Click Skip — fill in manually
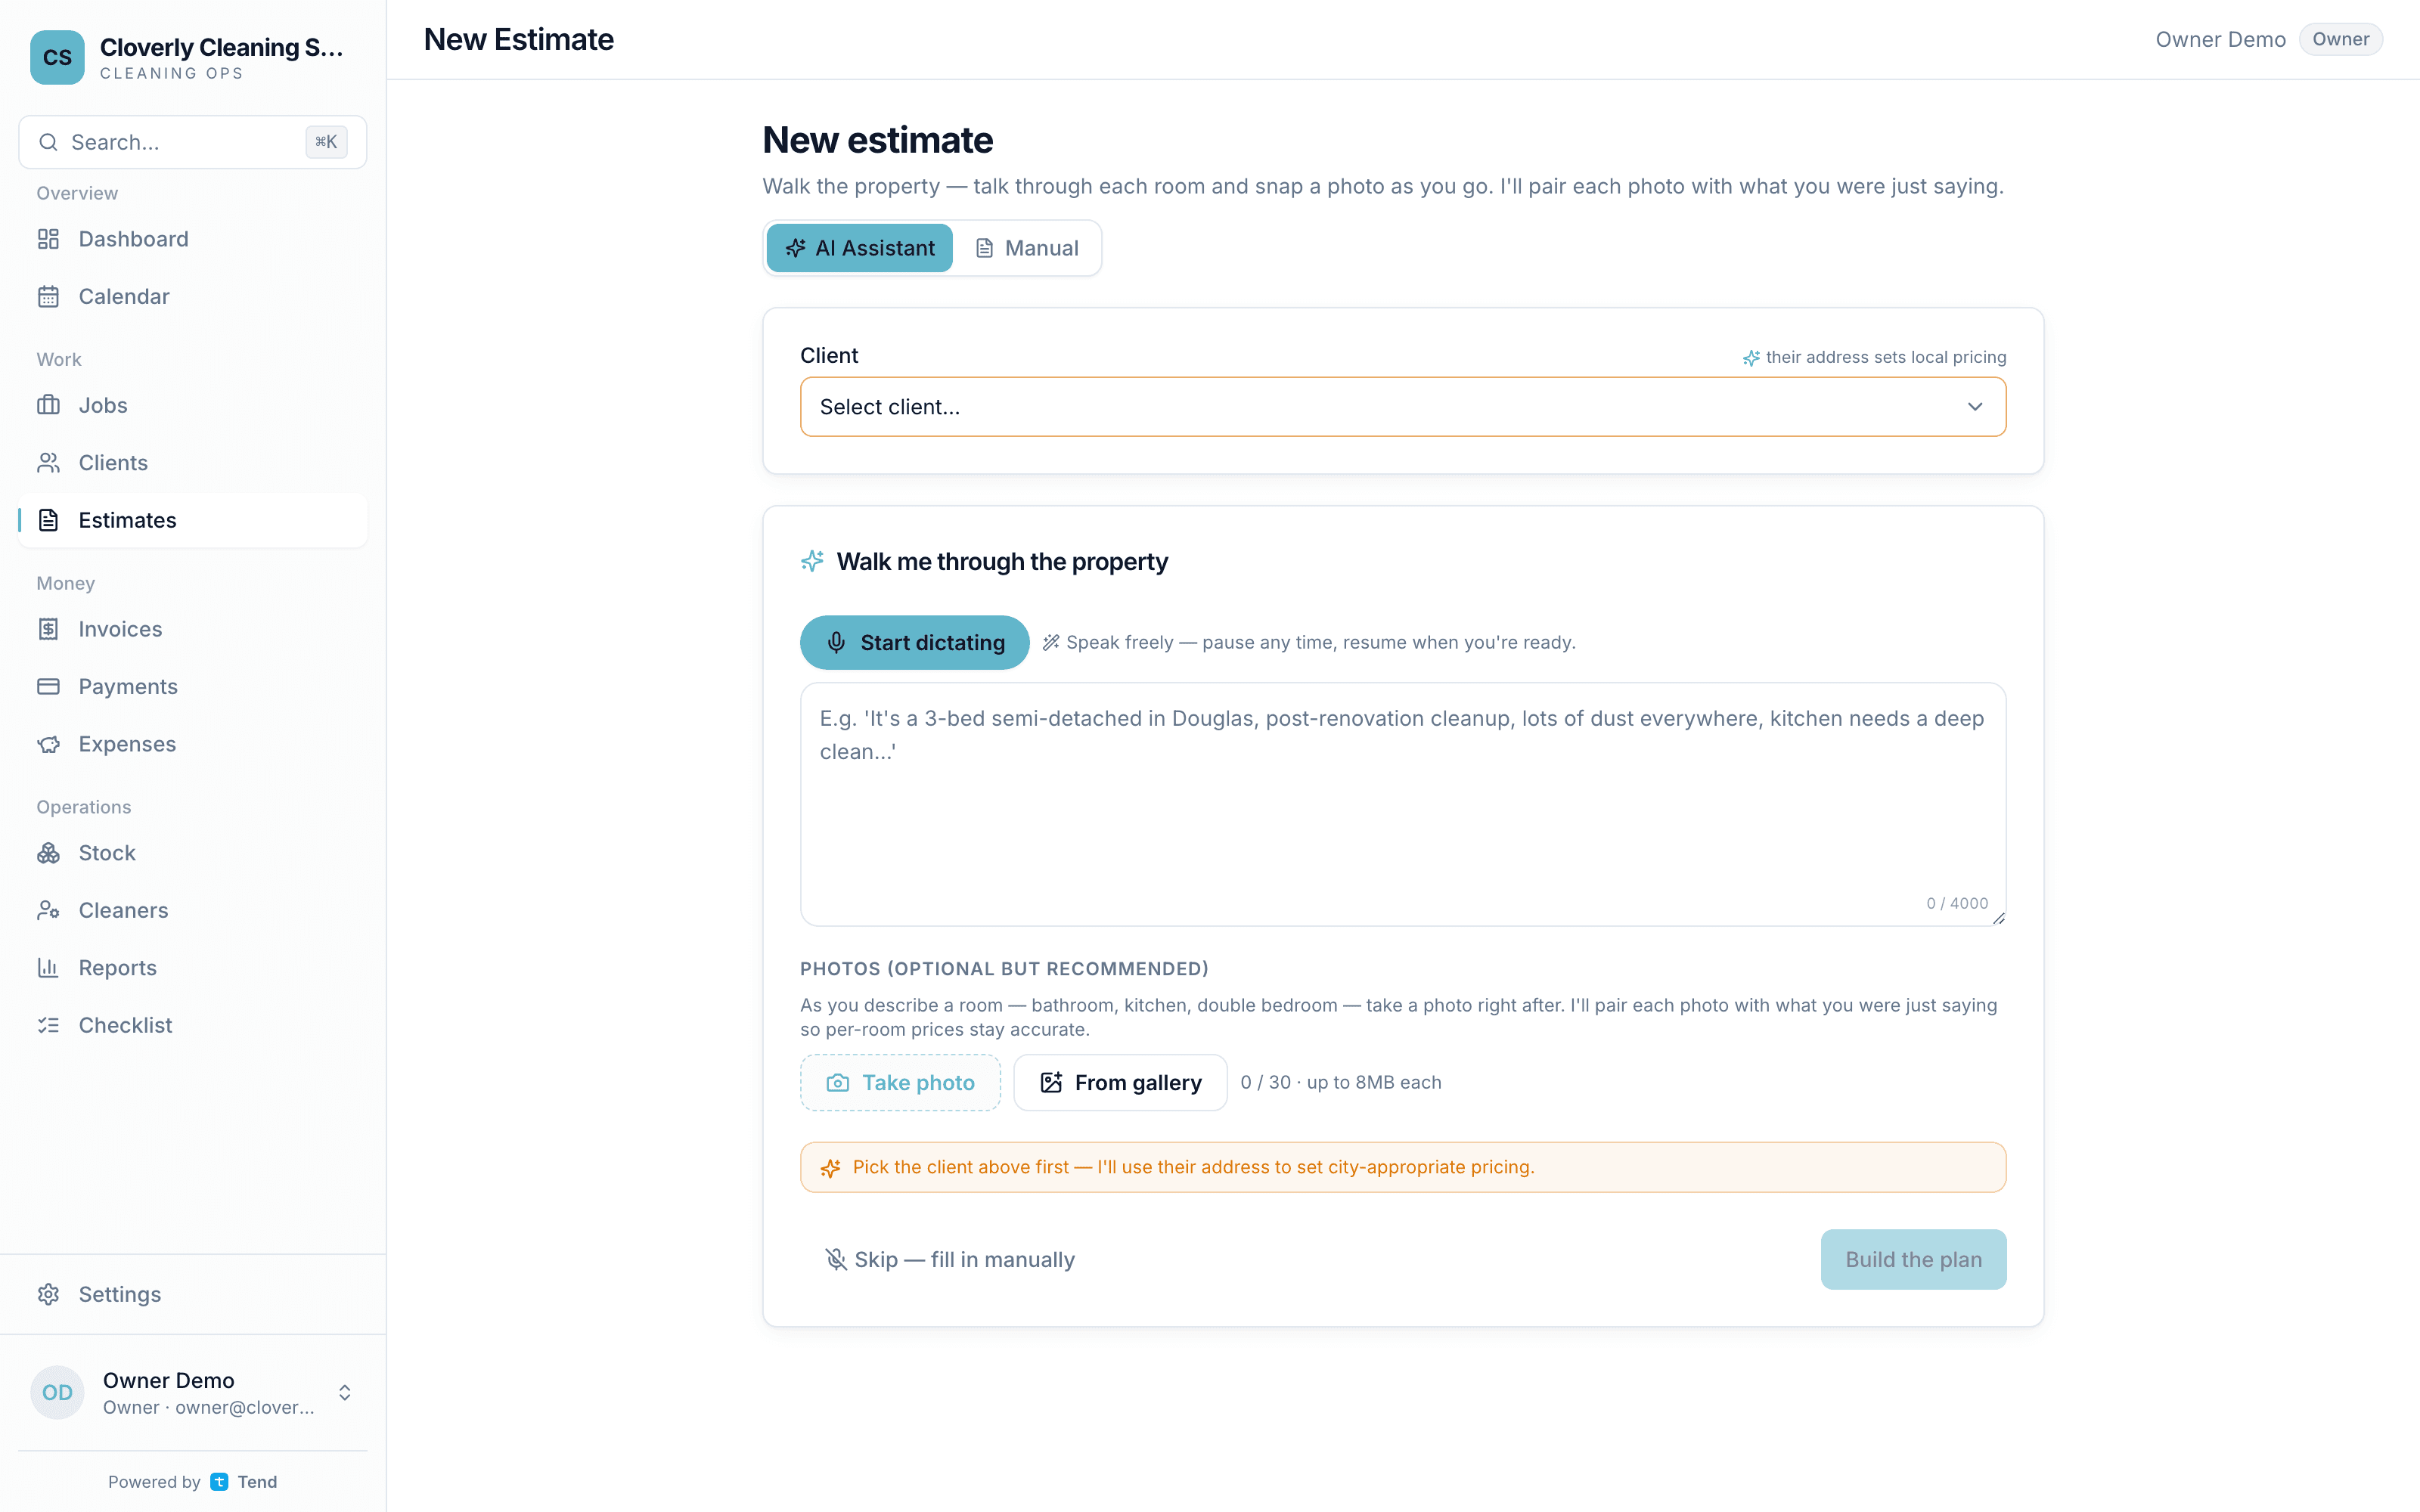Screen dimensions: 2420x1512 948,1259
